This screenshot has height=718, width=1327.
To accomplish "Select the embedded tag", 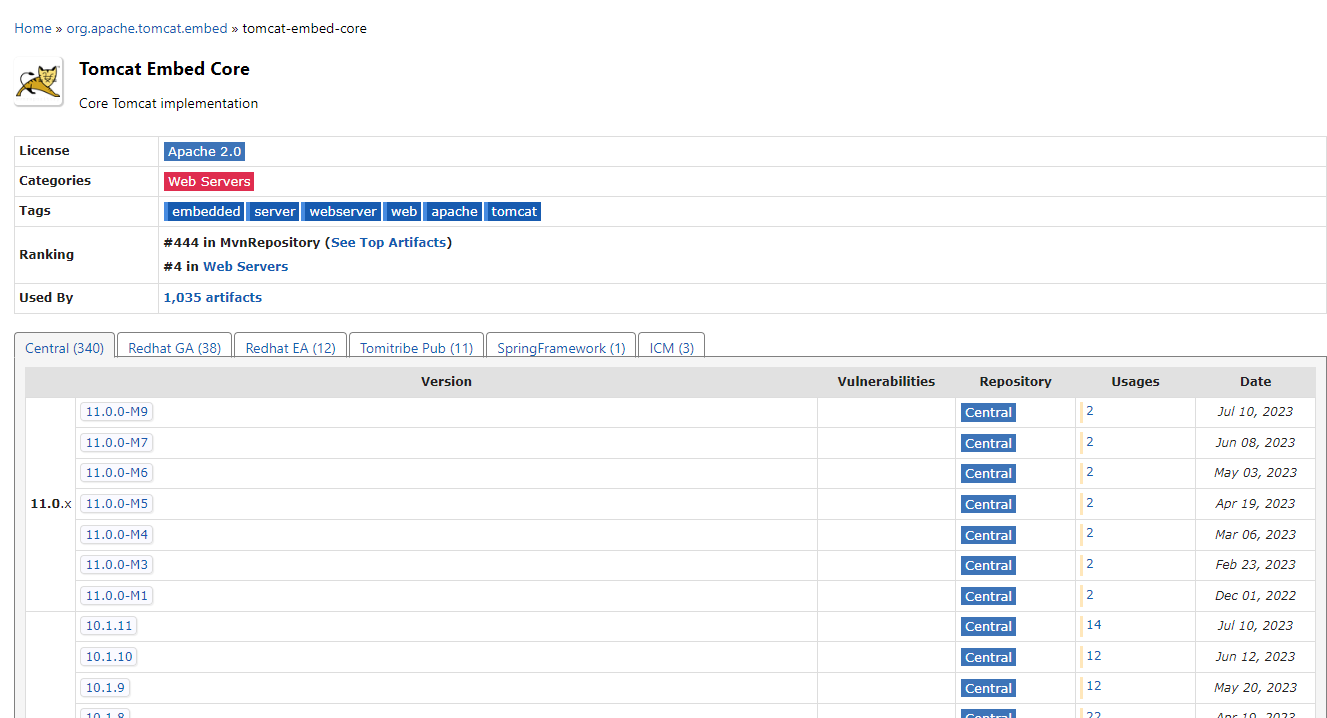I will (205, 211).
